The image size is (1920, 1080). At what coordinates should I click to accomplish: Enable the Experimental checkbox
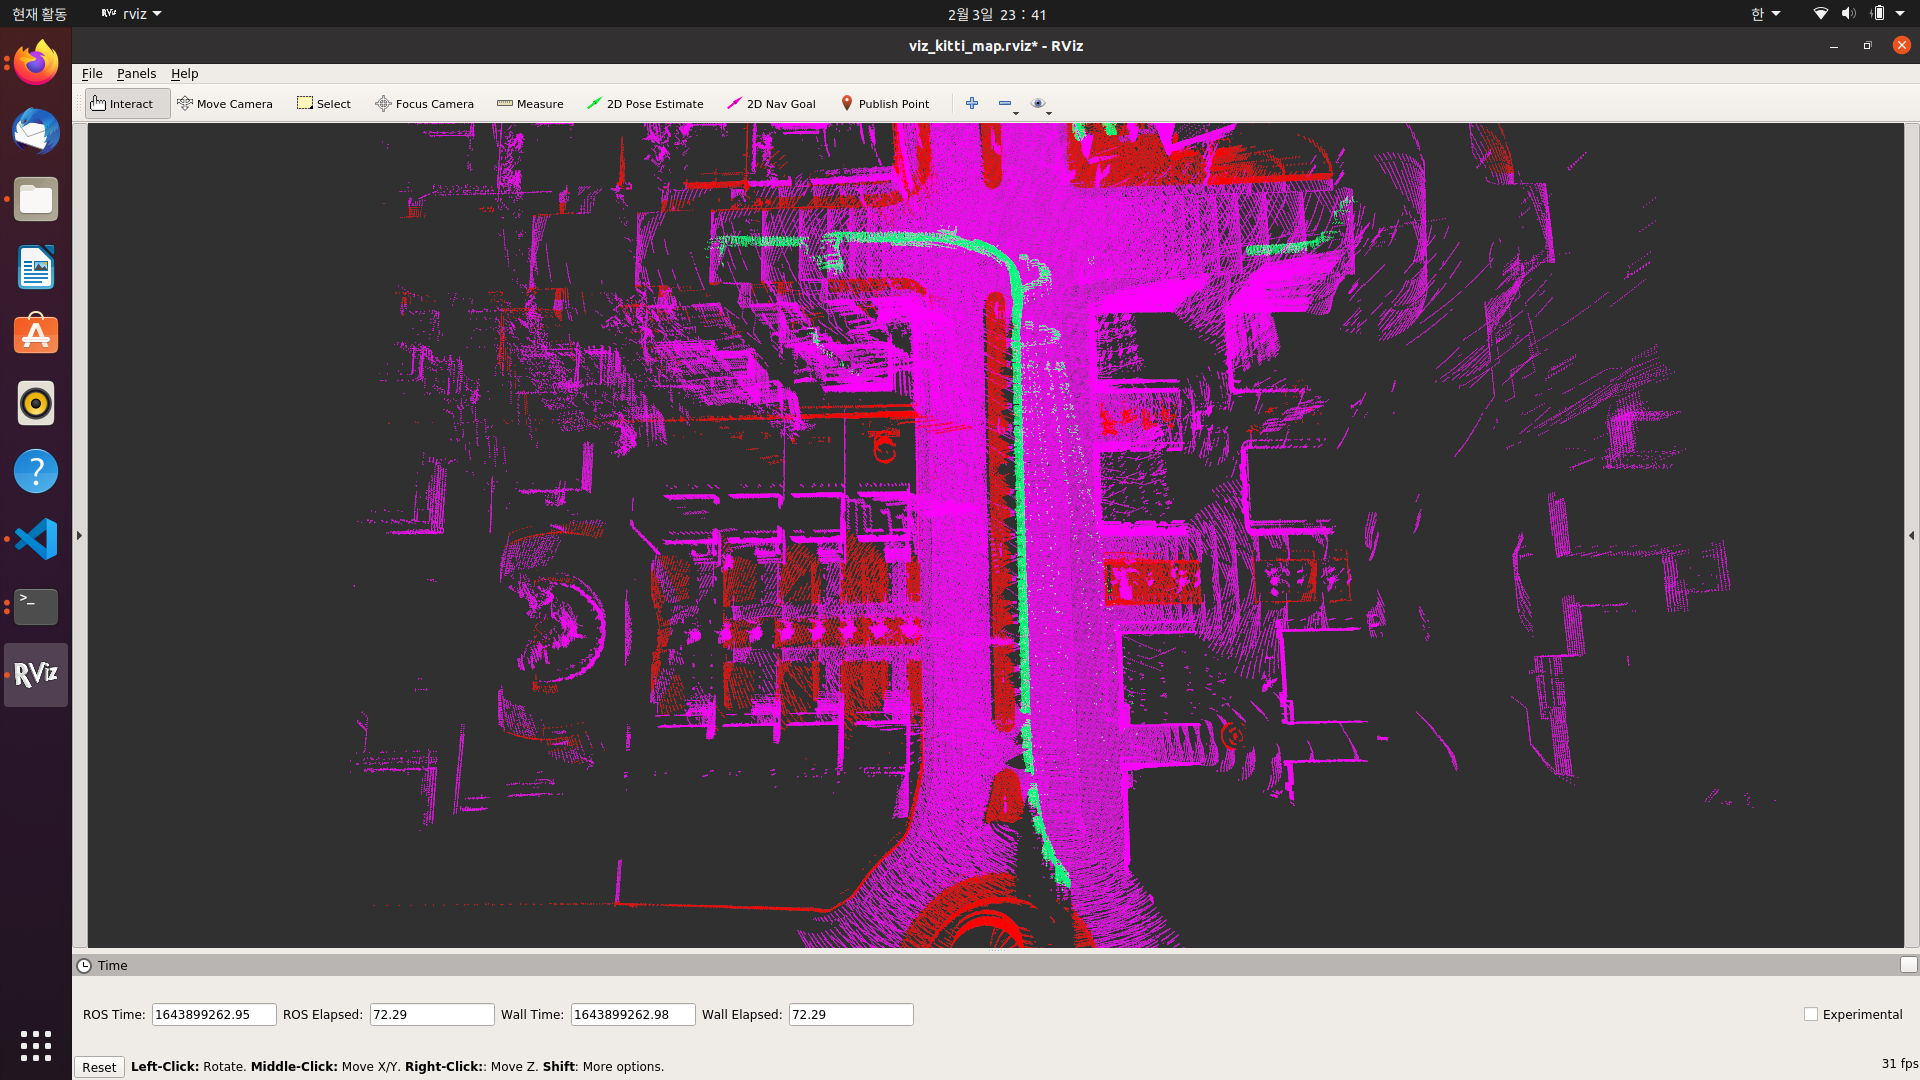point(1811,1014)
